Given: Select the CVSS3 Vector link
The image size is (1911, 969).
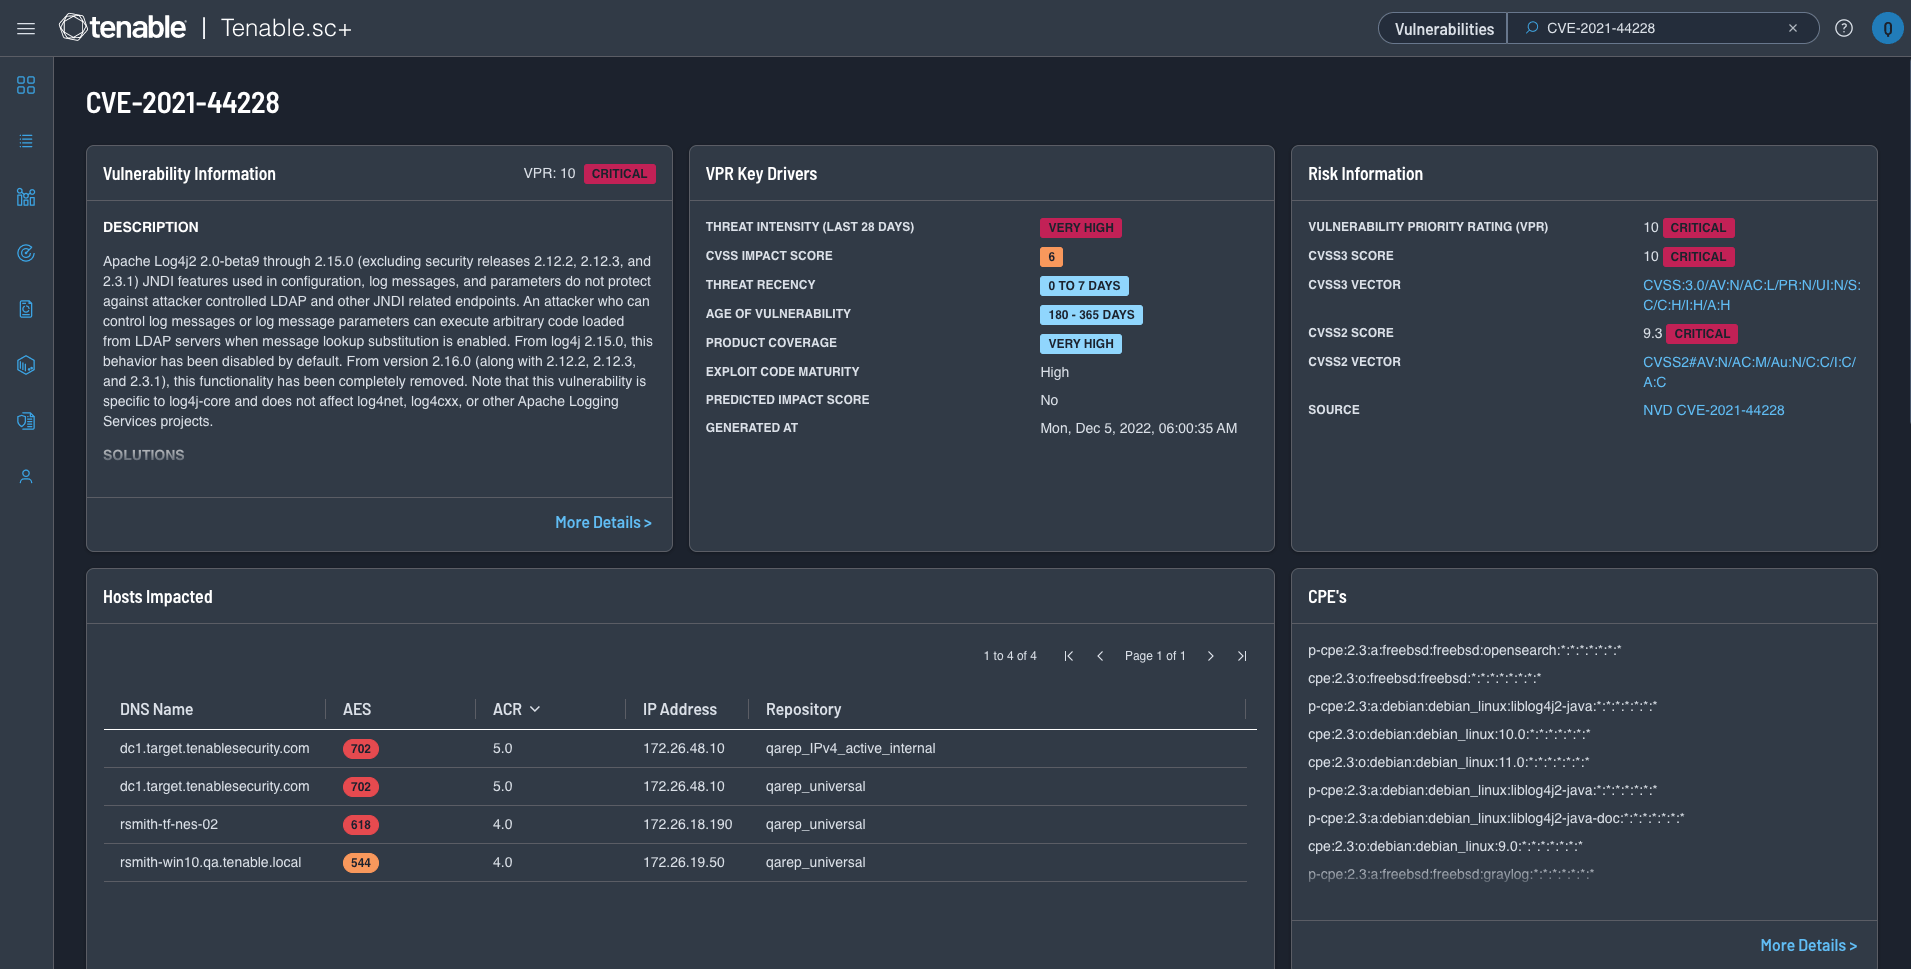Looking at the screenshot, I should [x=1750, y=294].
